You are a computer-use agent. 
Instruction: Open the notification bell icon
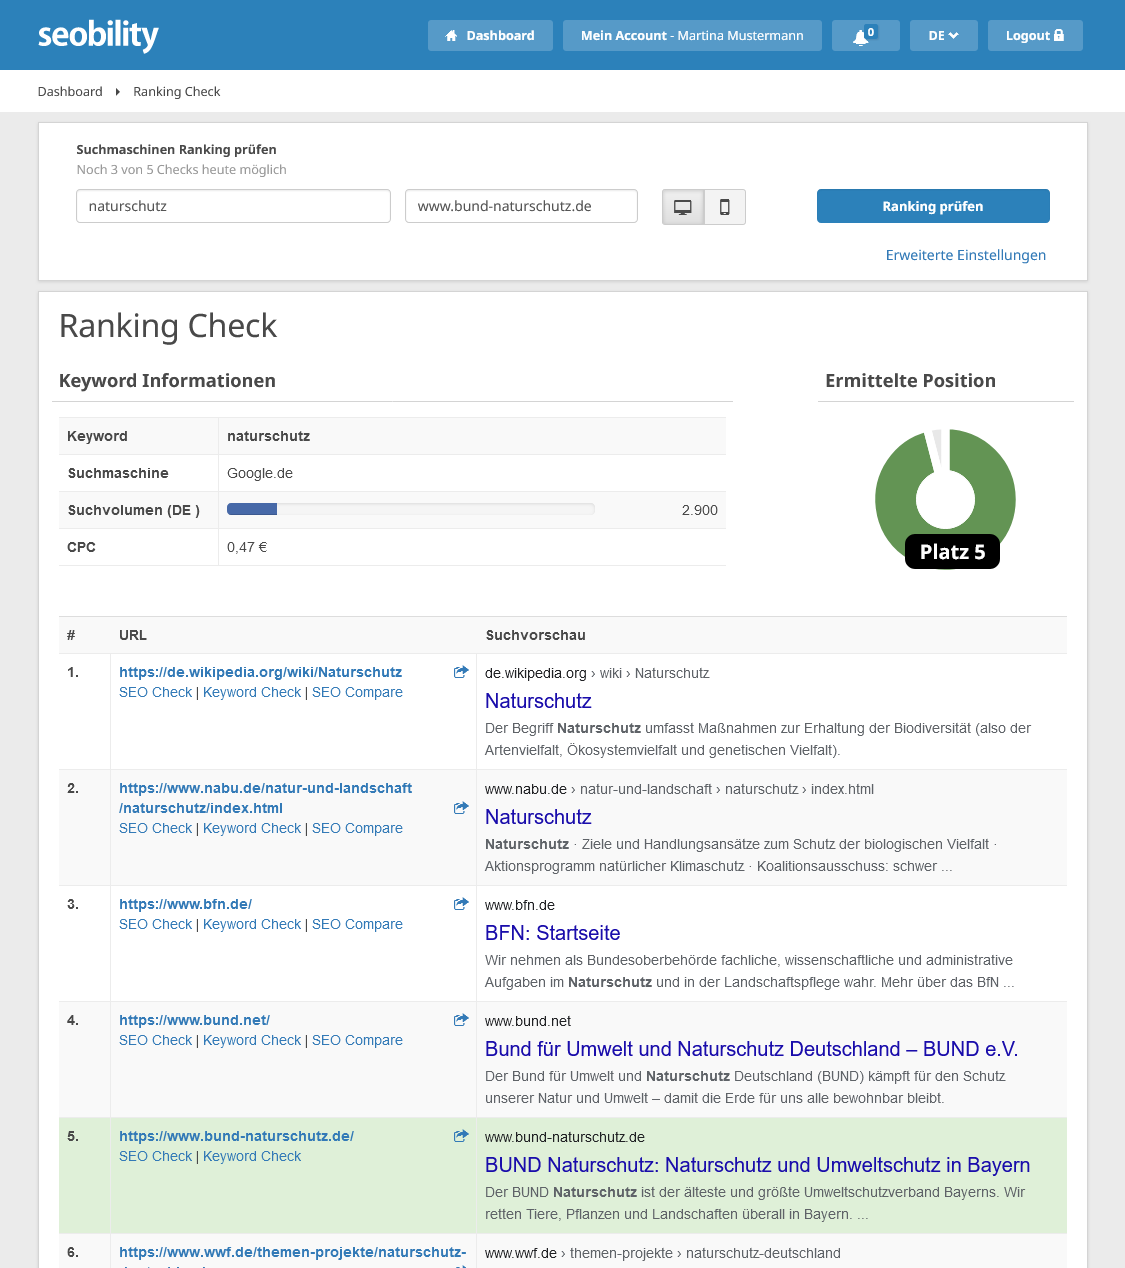click(865, 35)
